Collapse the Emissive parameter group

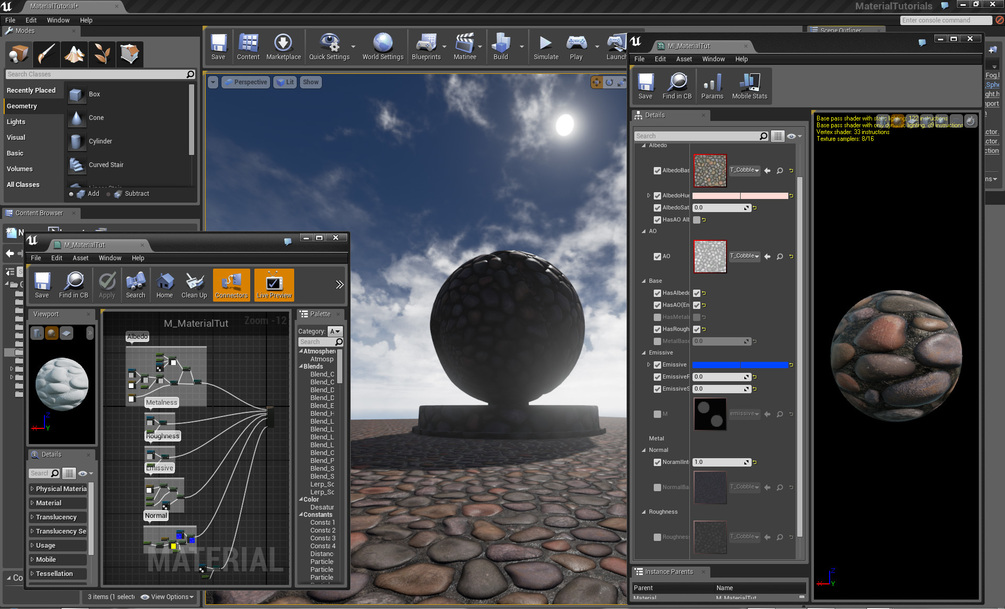pos(644,353)
